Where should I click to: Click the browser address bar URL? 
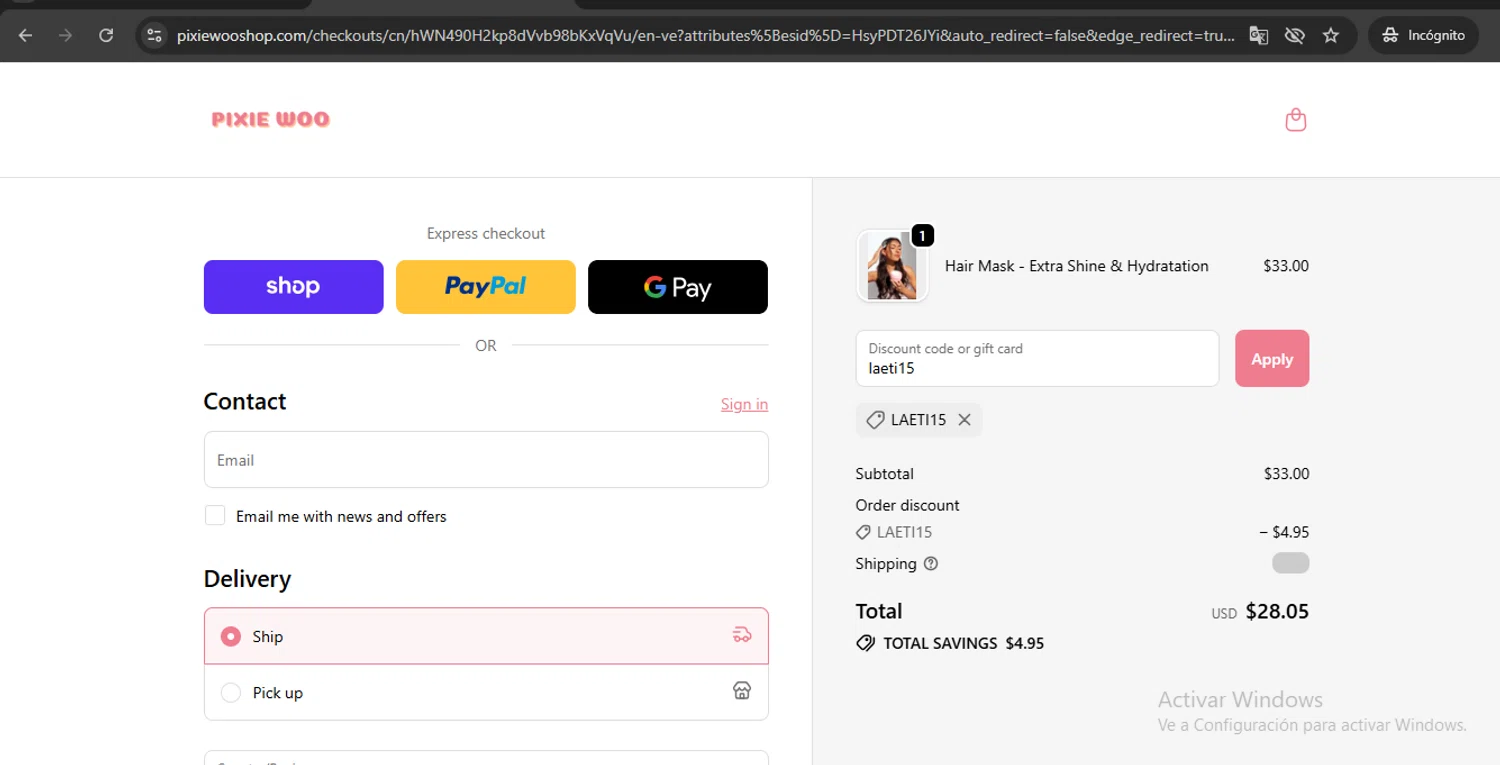click(x=705, y=35)
